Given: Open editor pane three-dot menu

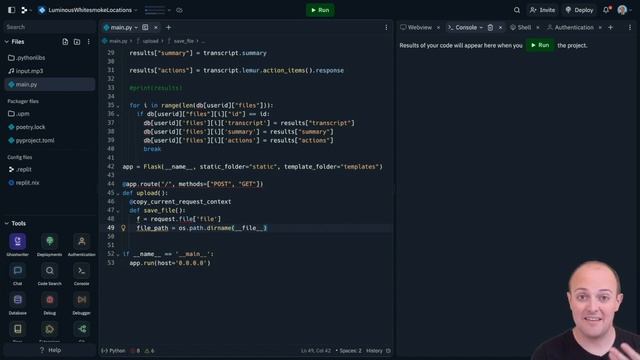Looking at the screenshot, I should click(x=386, y=27).
